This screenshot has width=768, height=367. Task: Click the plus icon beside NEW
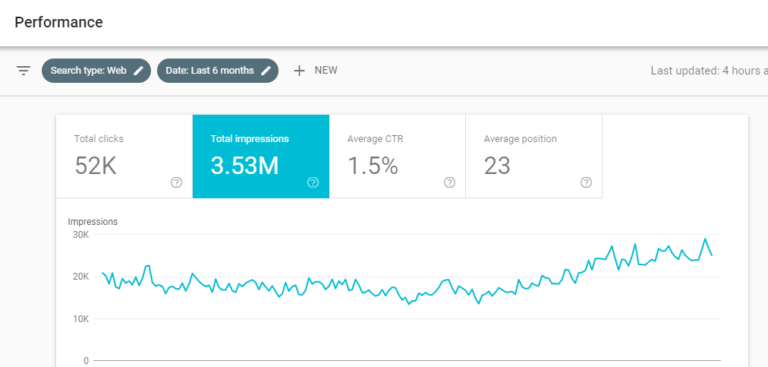point(299,71)
